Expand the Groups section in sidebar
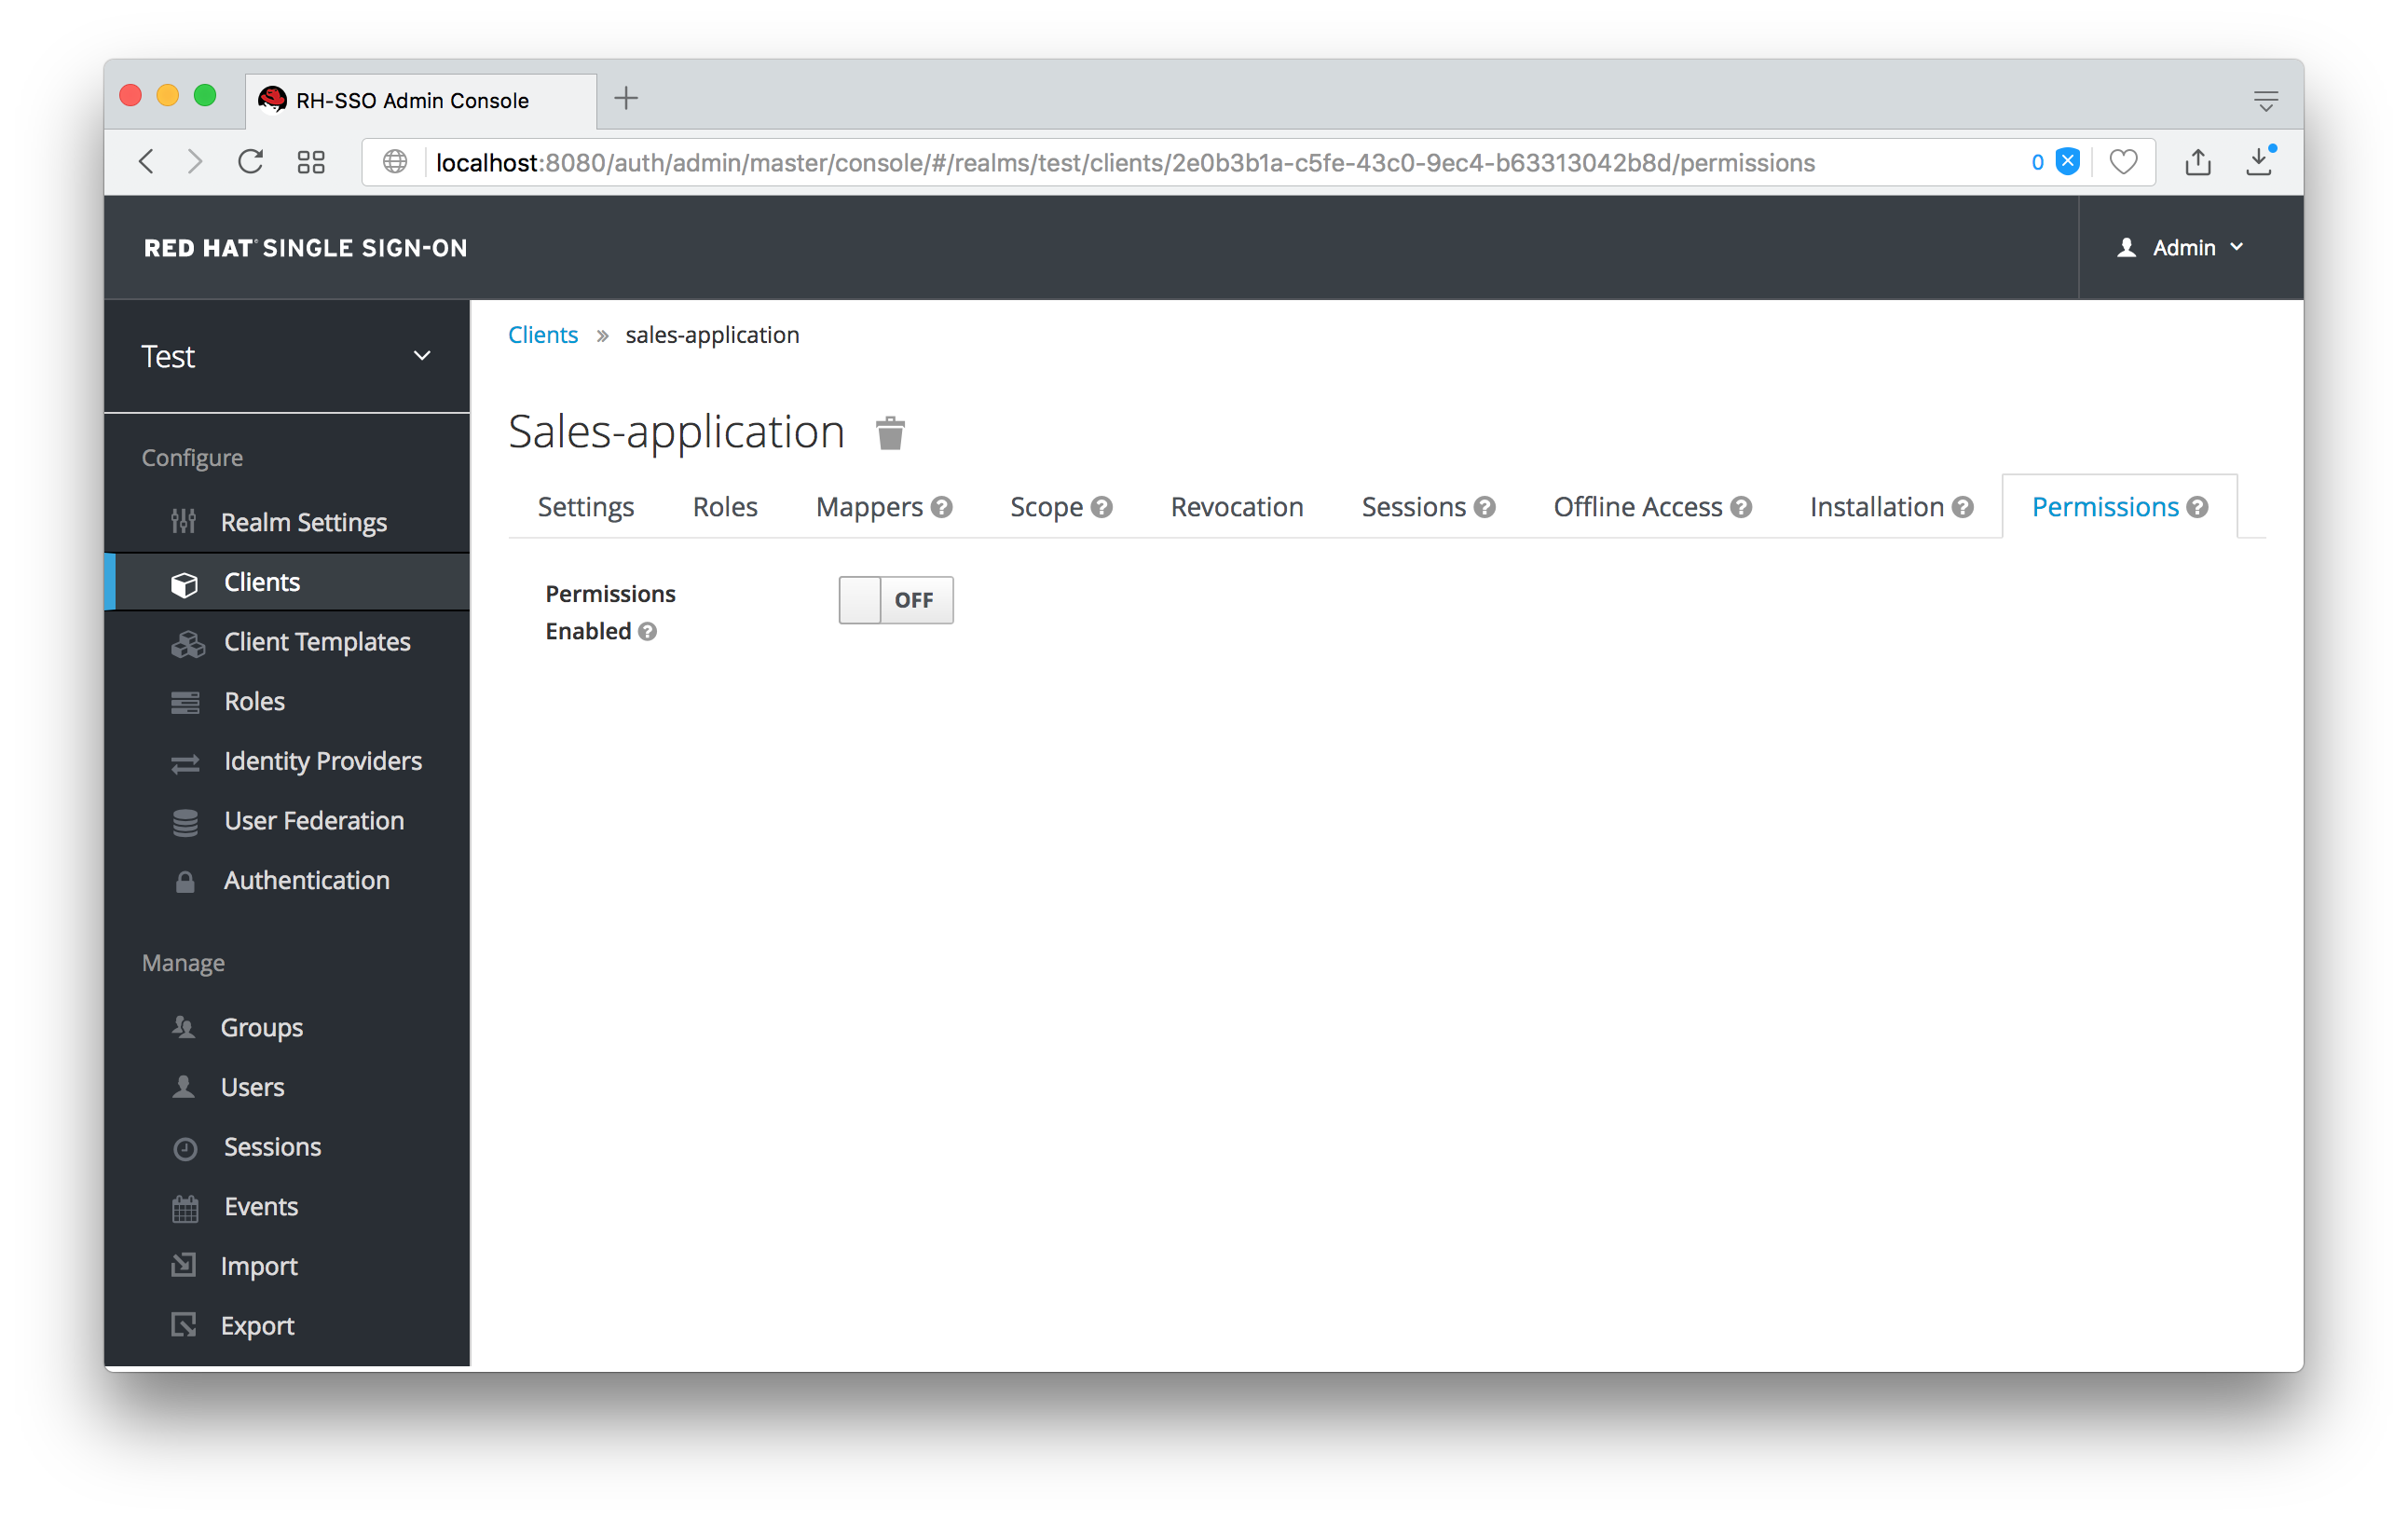This screenshot has width=2408, height=1521. 261,1027
